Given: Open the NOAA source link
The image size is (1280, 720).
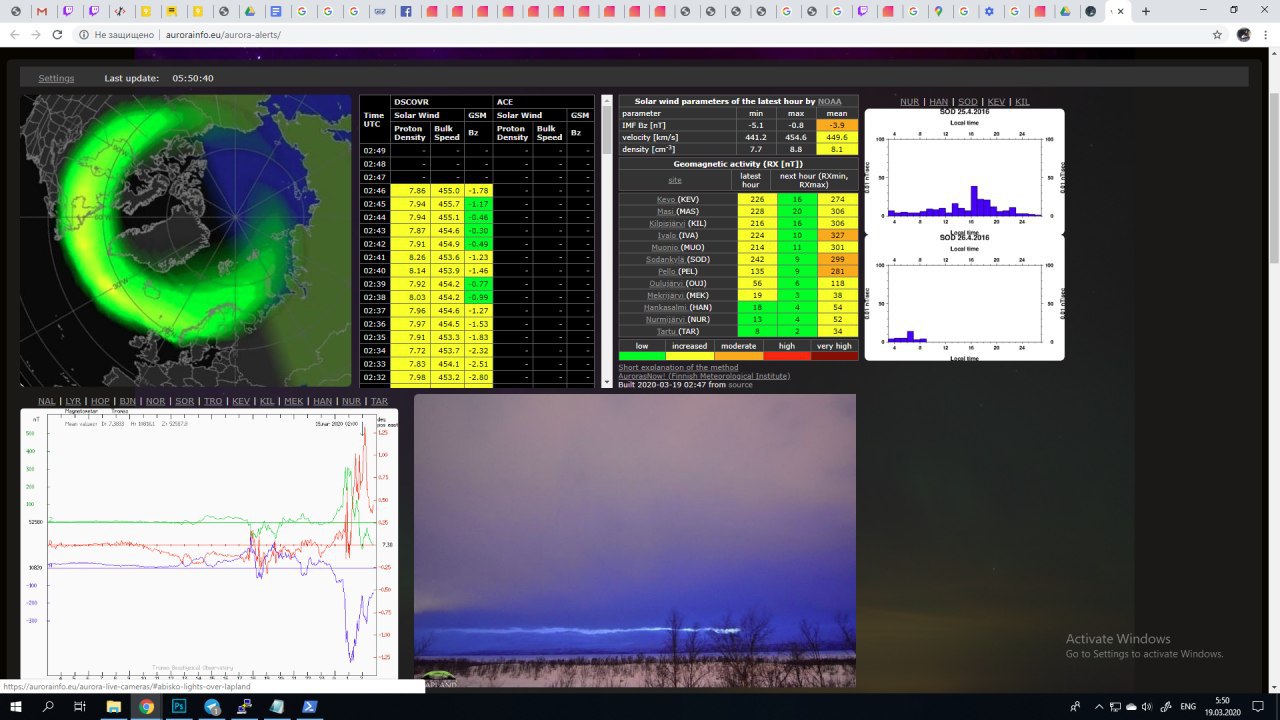Looking at the screenshot, I should (830, 101).
